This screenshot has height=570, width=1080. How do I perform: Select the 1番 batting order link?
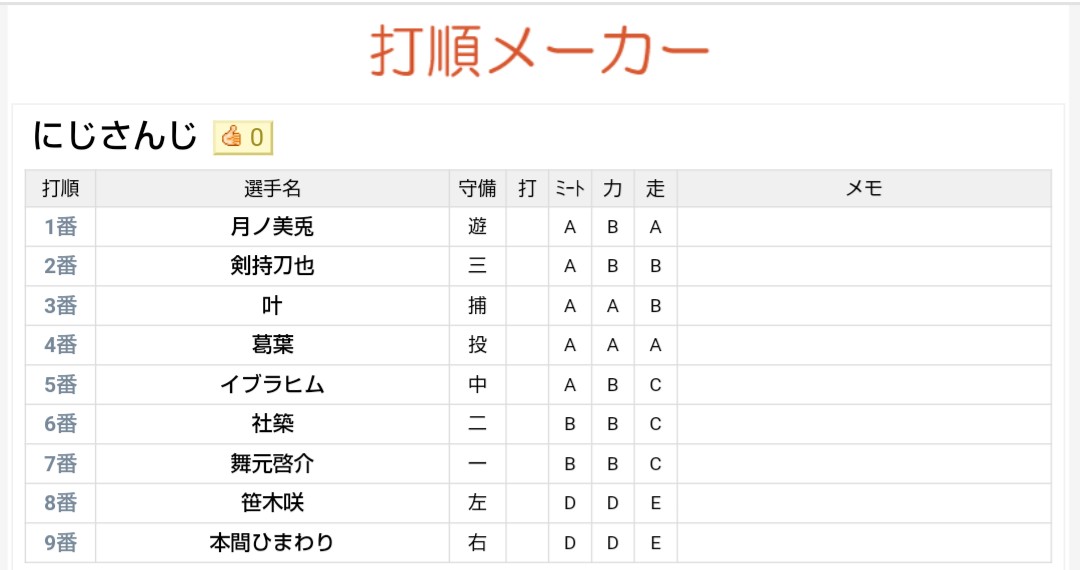tap(61, 226)
